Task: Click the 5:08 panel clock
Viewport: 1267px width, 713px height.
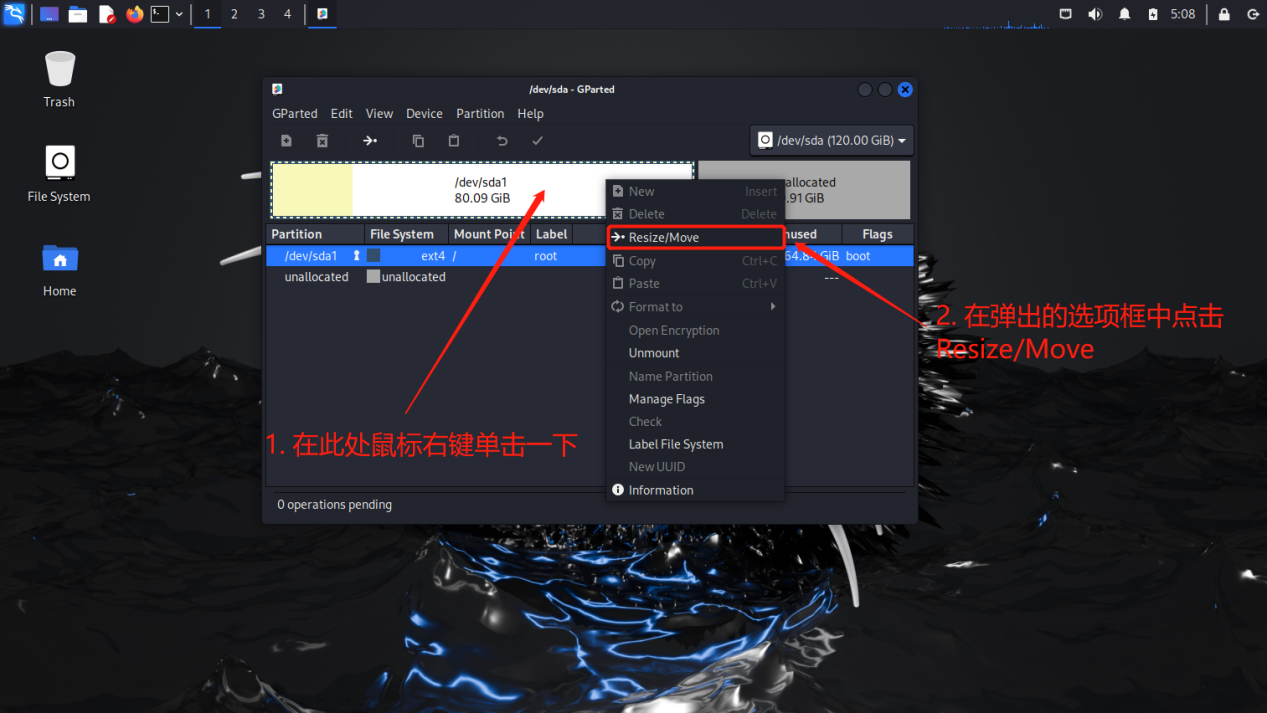Action: pyautogui.click(x=1183, y=14)
